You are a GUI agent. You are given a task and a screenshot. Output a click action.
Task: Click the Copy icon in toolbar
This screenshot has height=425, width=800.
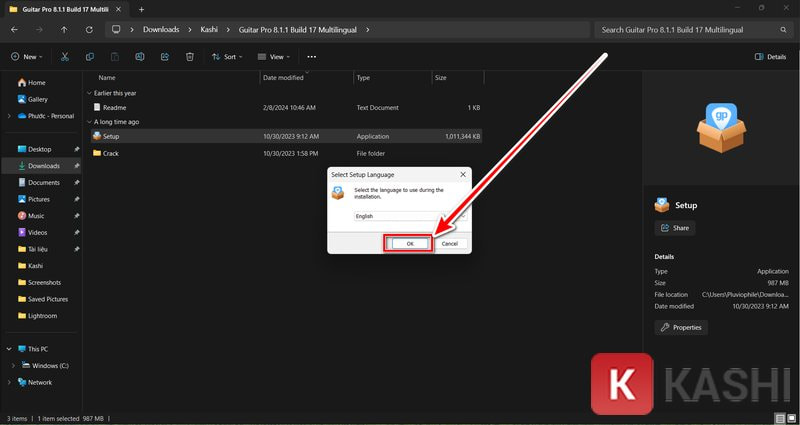90,57
